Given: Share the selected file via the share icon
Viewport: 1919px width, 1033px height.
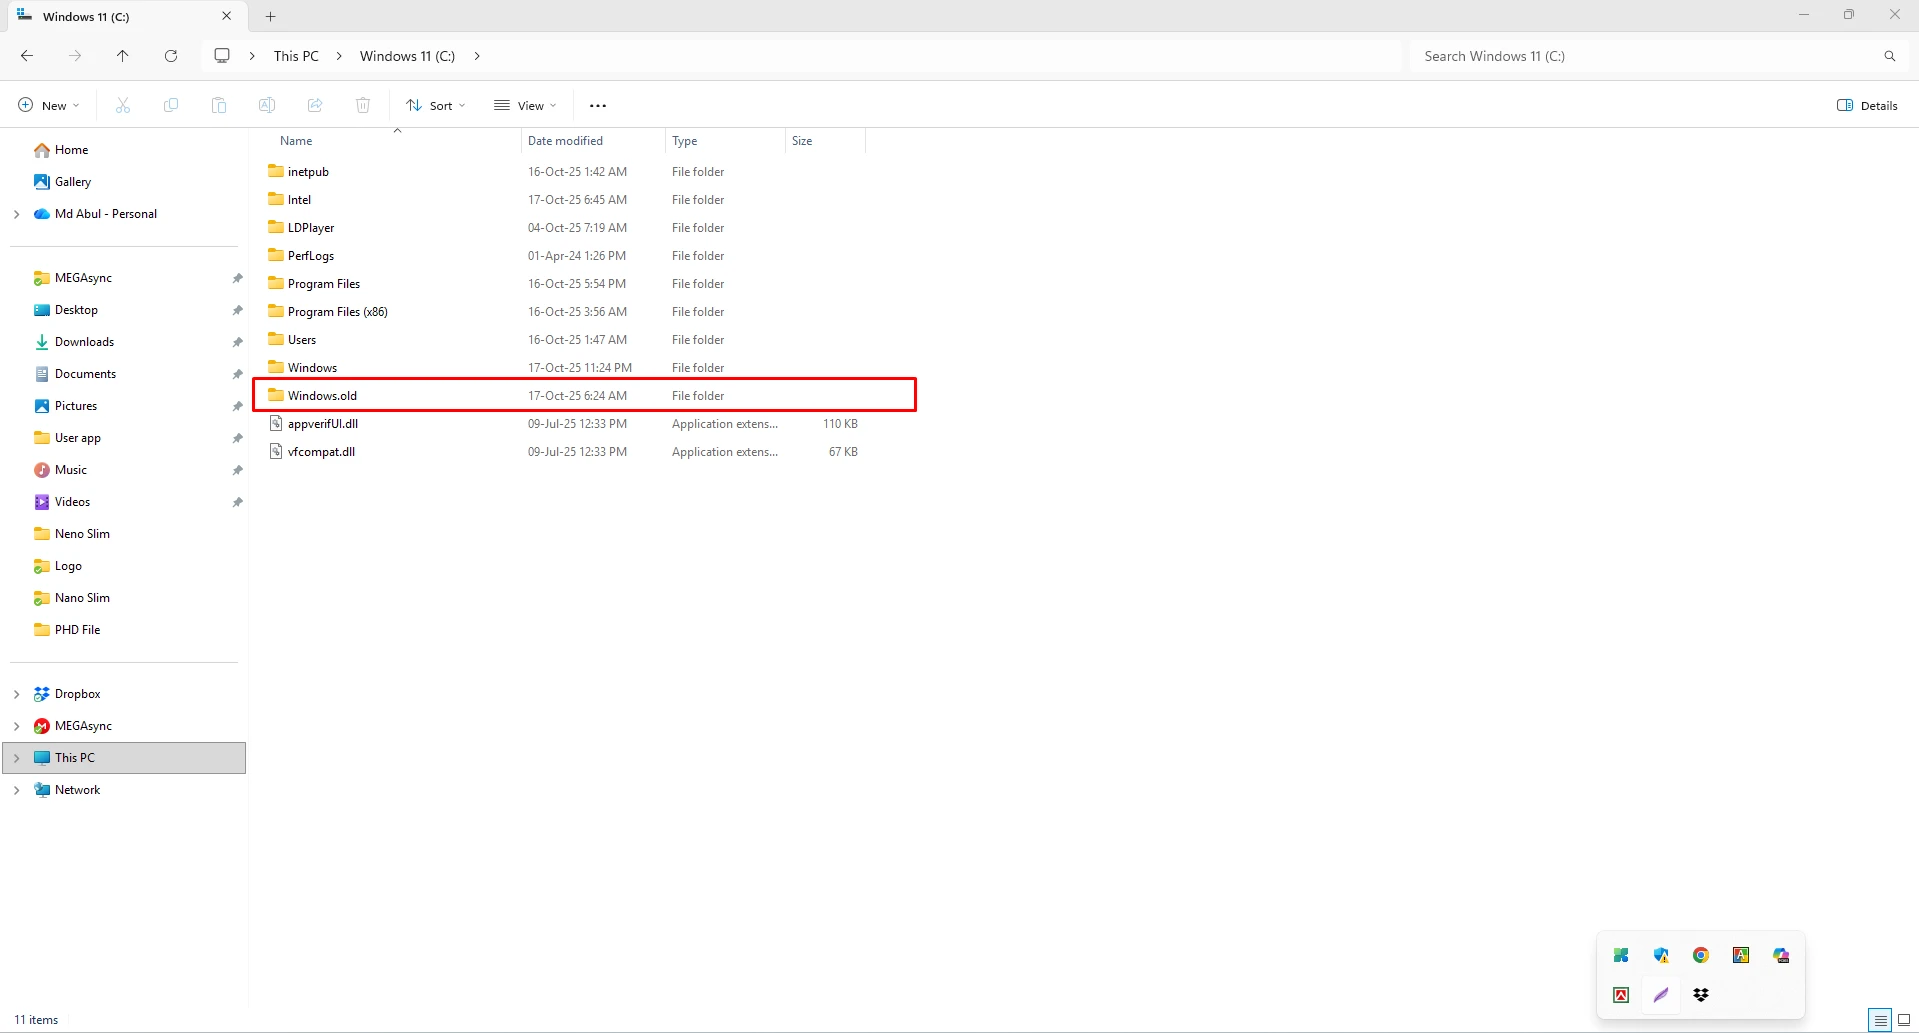Looking at the screenshot, I should pos(314,105).
